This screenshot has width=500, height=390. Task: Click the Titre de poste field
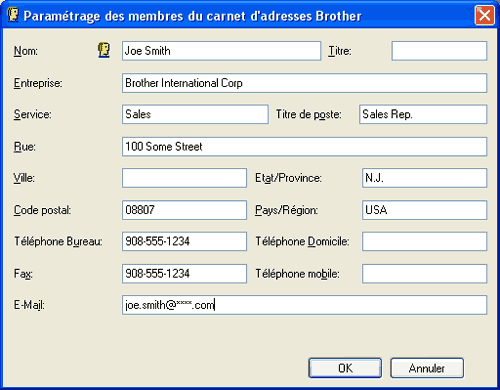(x=423, y=114)
